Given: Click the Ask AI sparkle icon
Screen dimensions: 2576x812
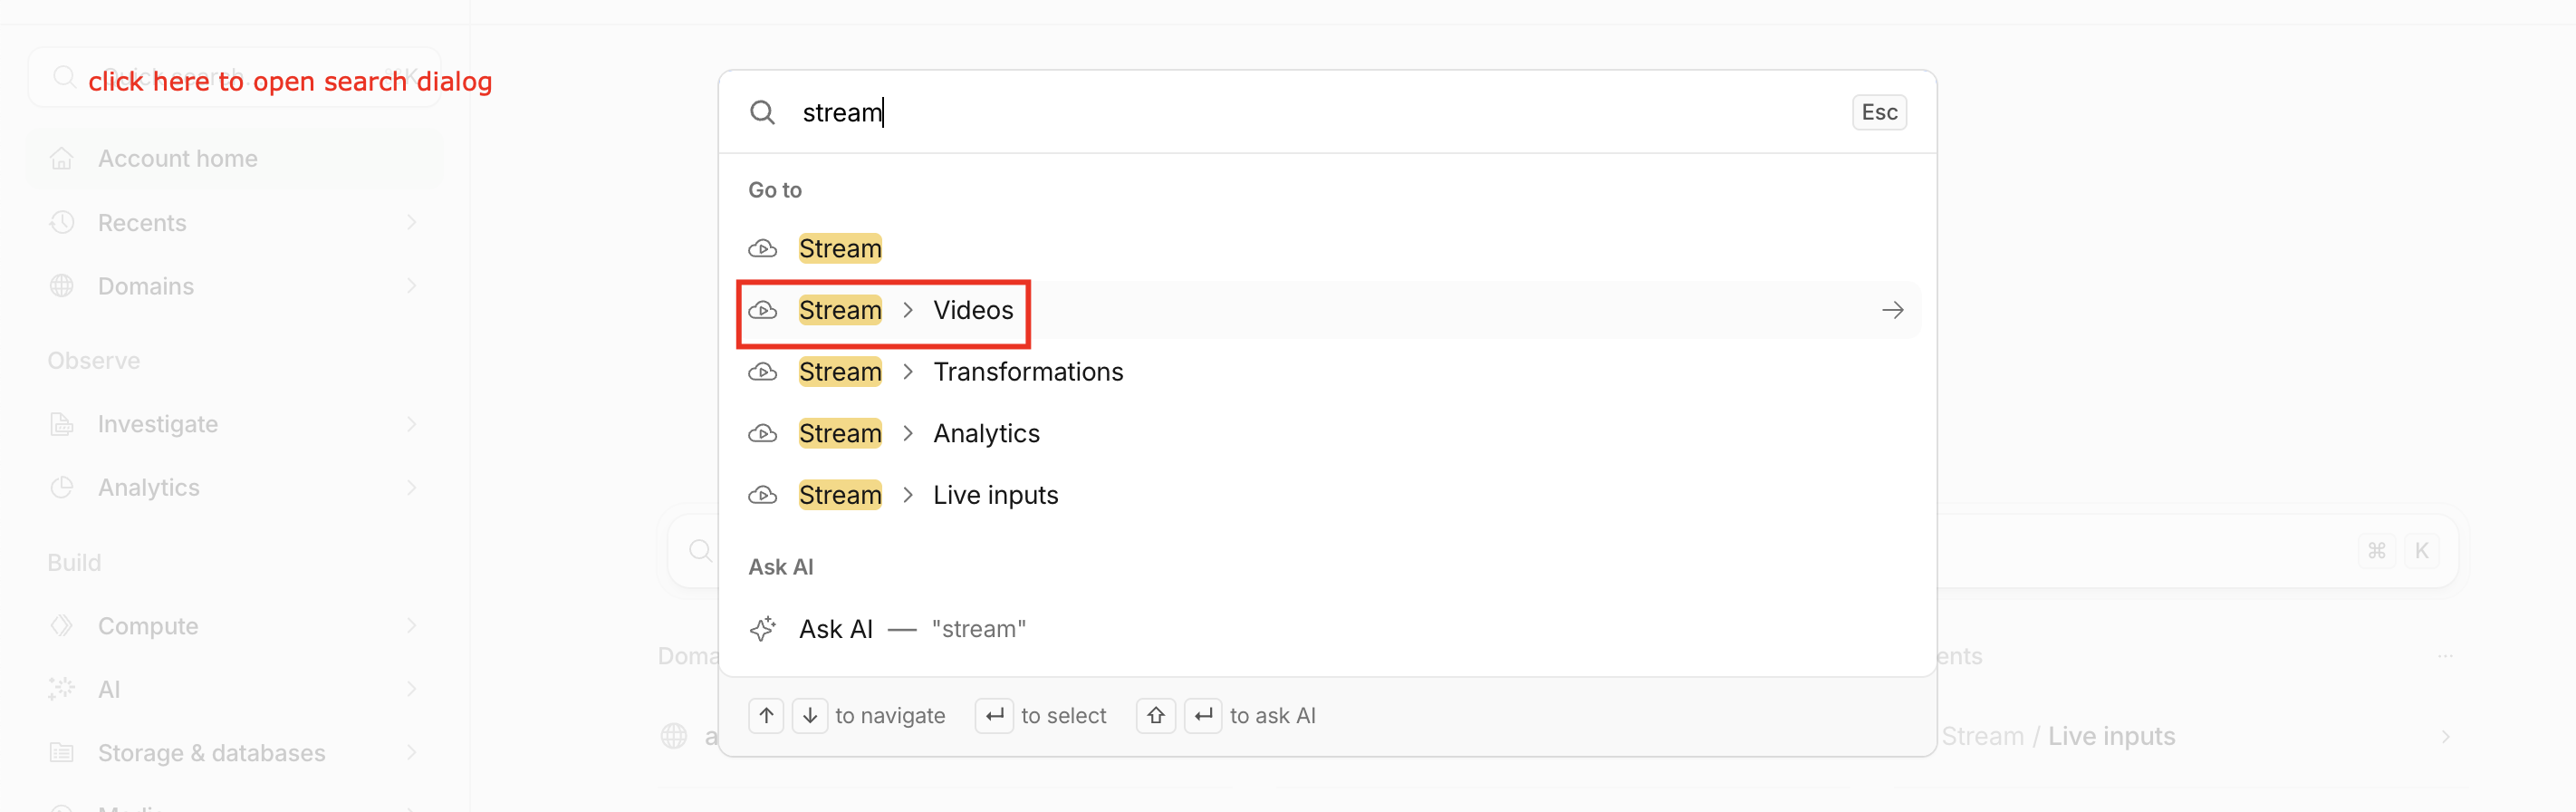Looking at the screenshot, I should tap(763, 629).
